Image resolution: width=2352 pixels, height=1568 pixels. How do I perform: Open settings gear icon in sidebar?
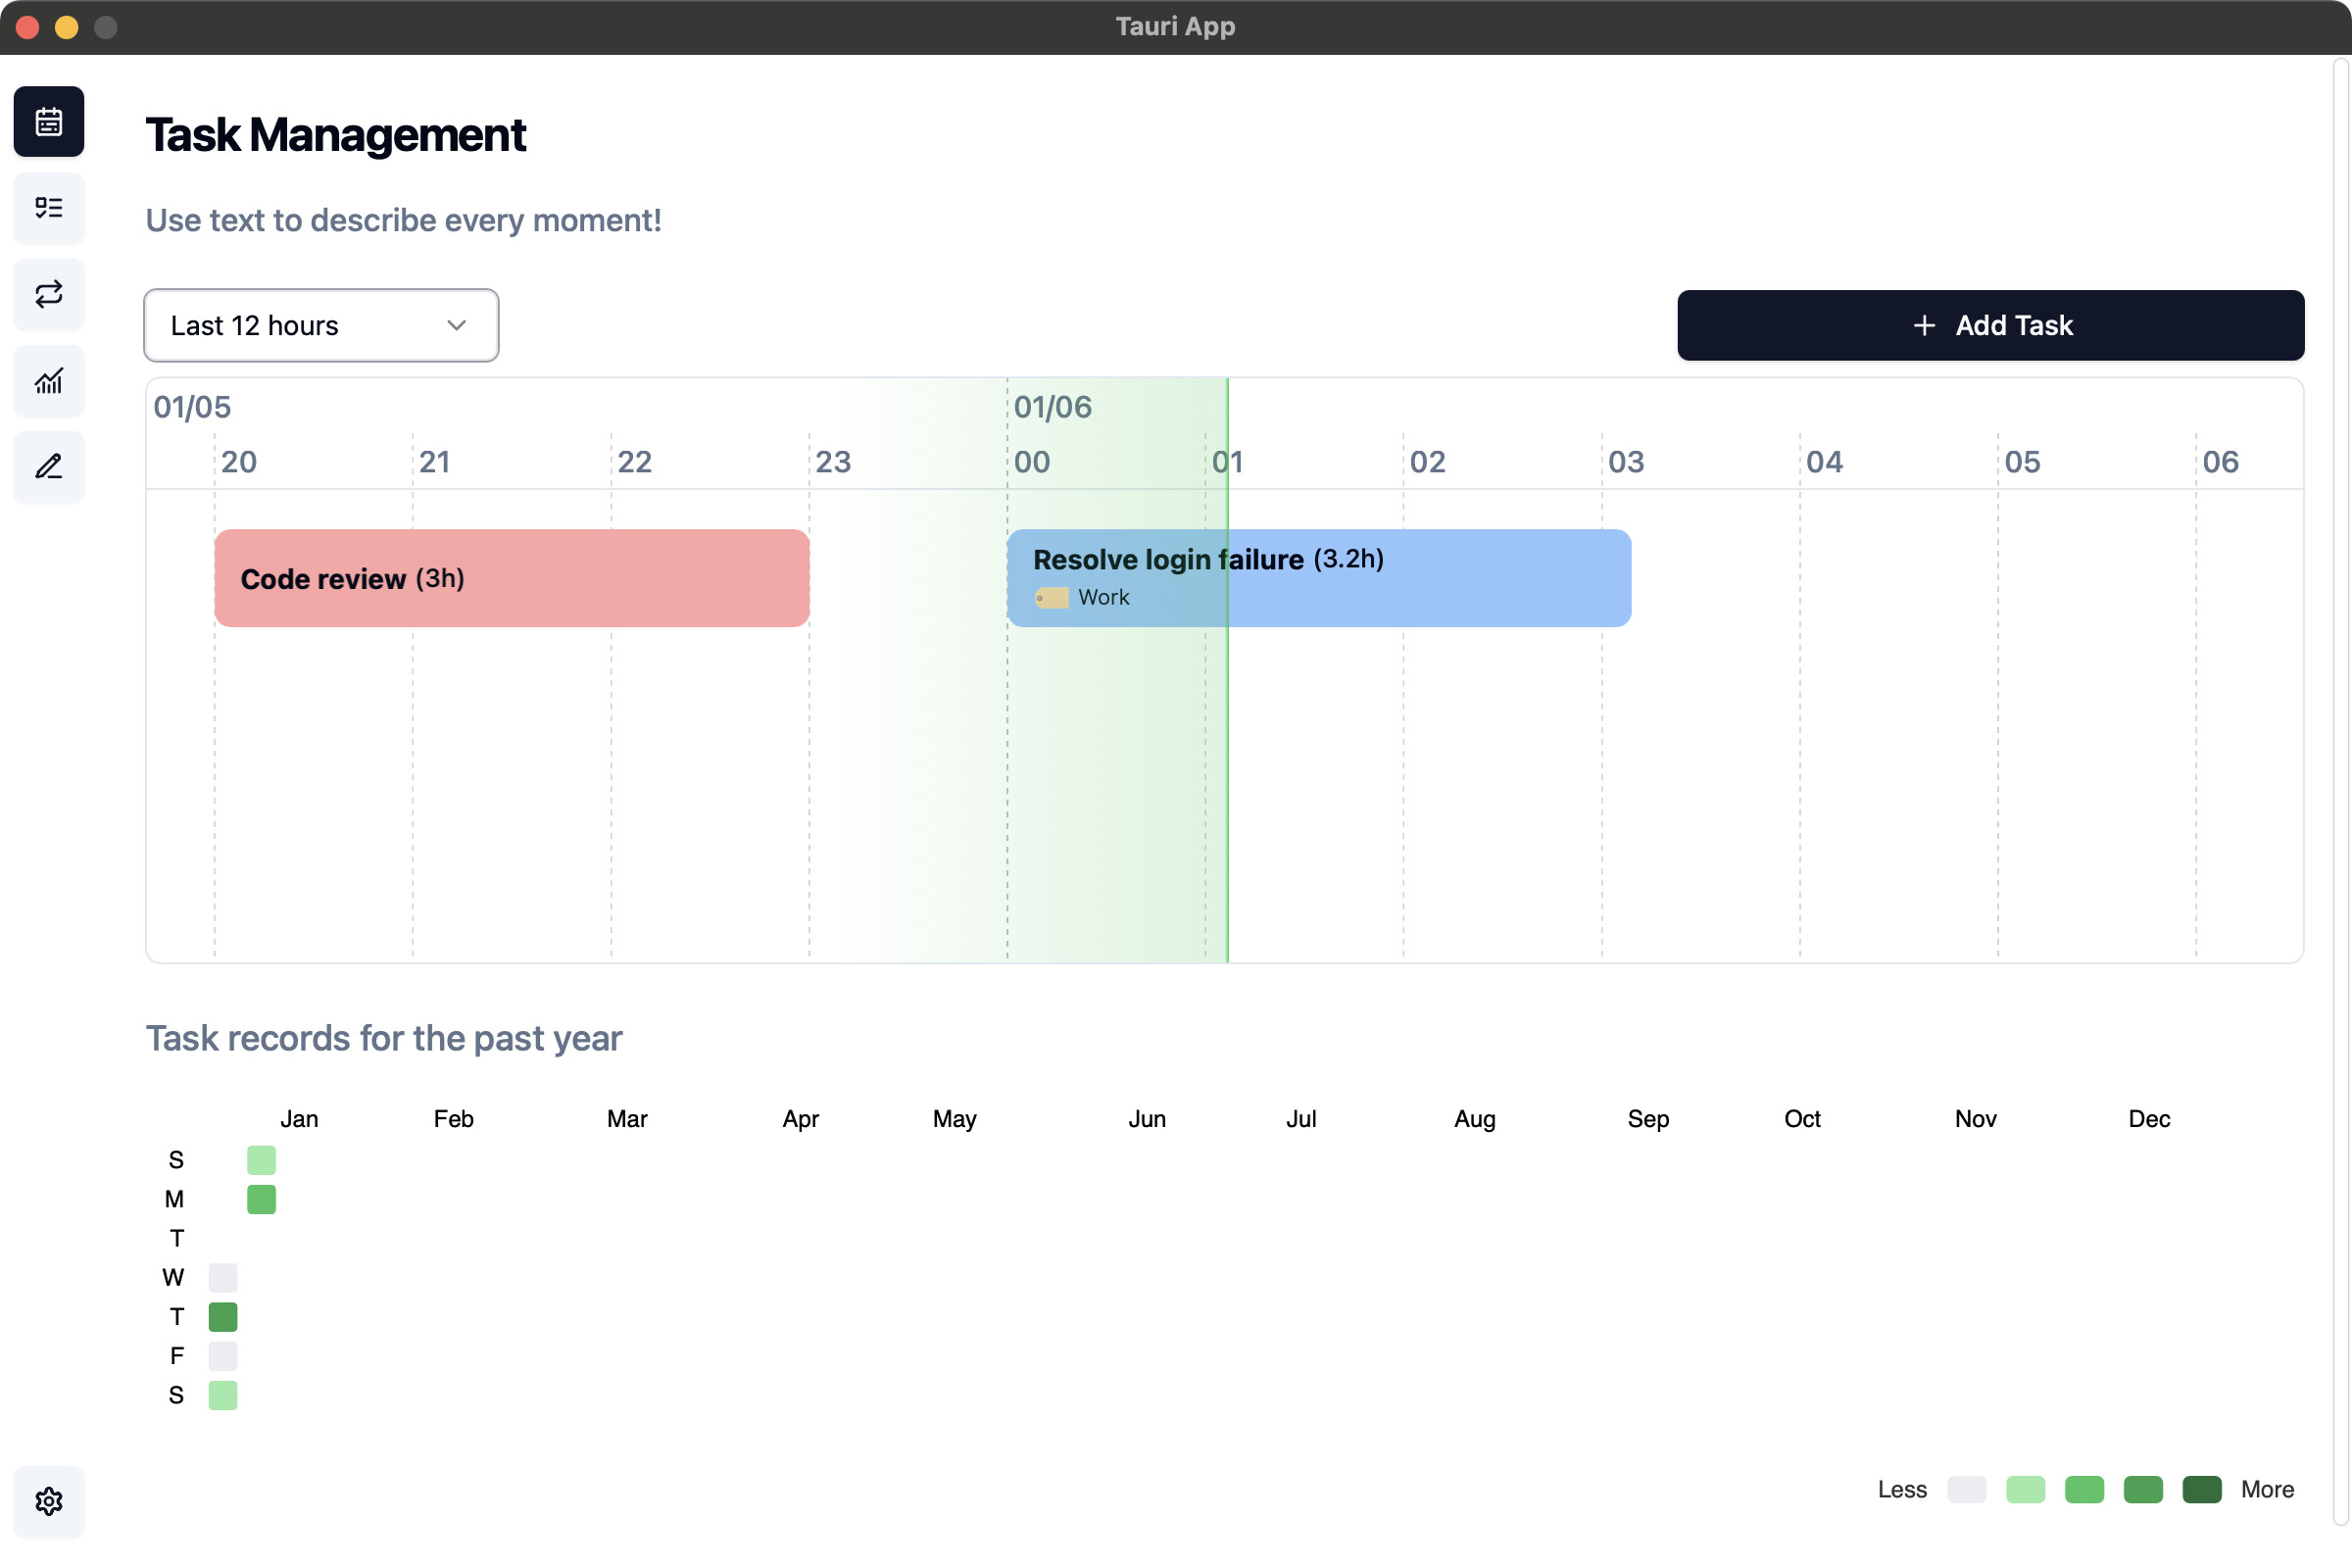coord(48,1501)
